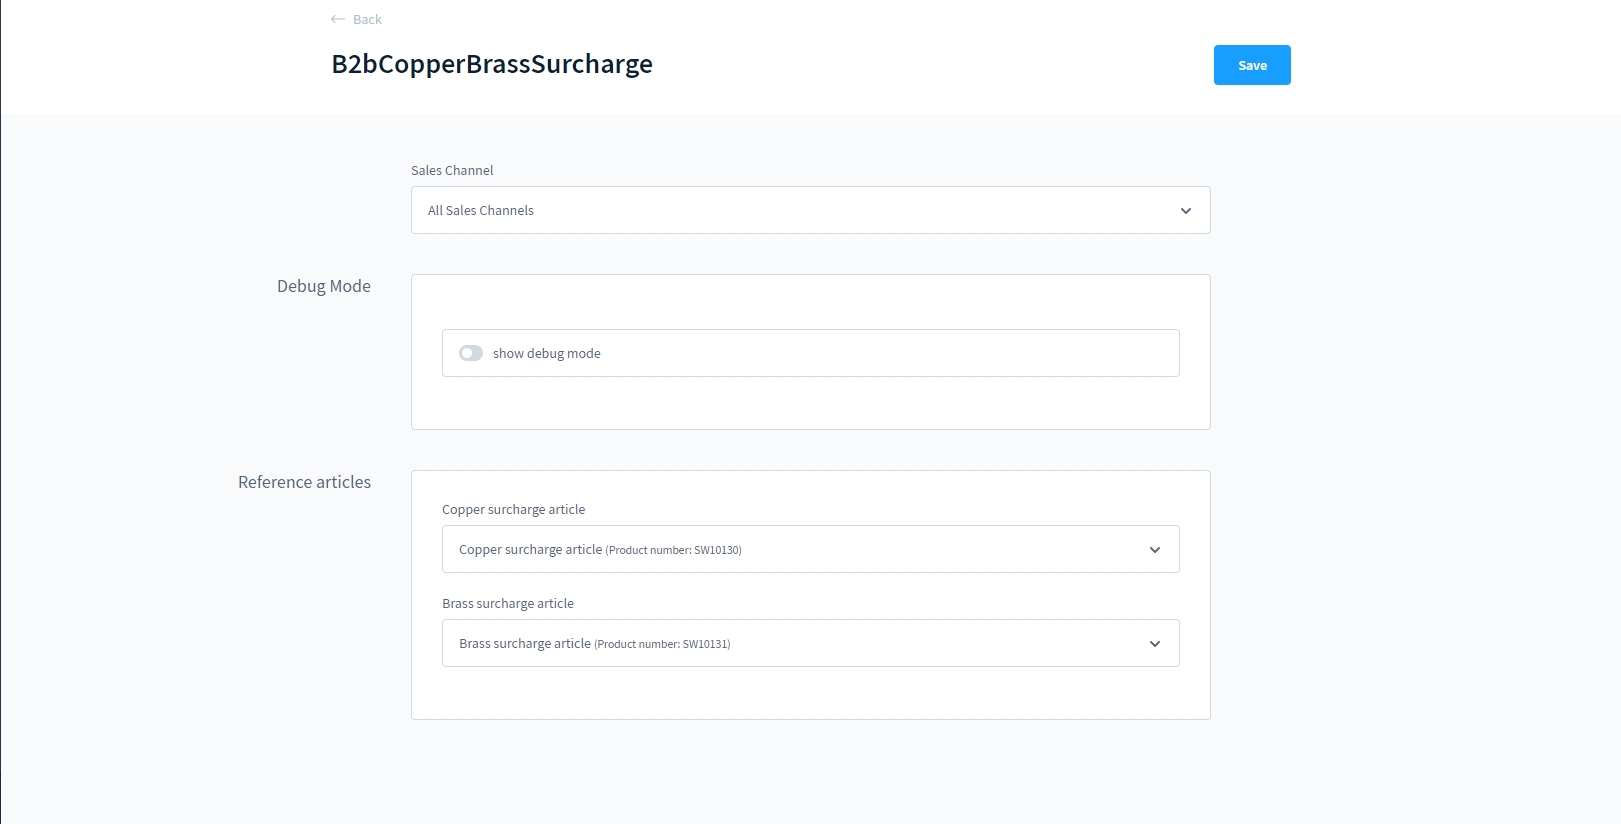
Task: Click the chevron in Brass surcharge dropdown
Action: 1154,644
